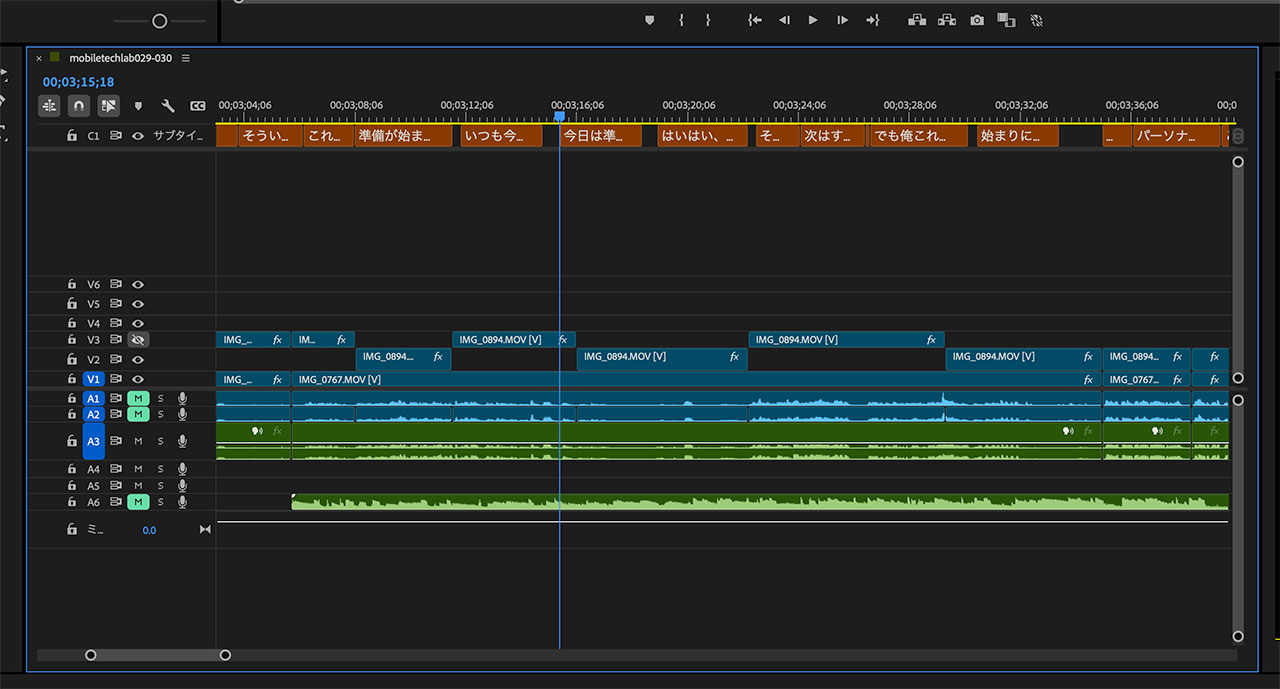Click Export Frame camera icon
Viewport: 1280px width, 689px height.
tap(977, 20)
